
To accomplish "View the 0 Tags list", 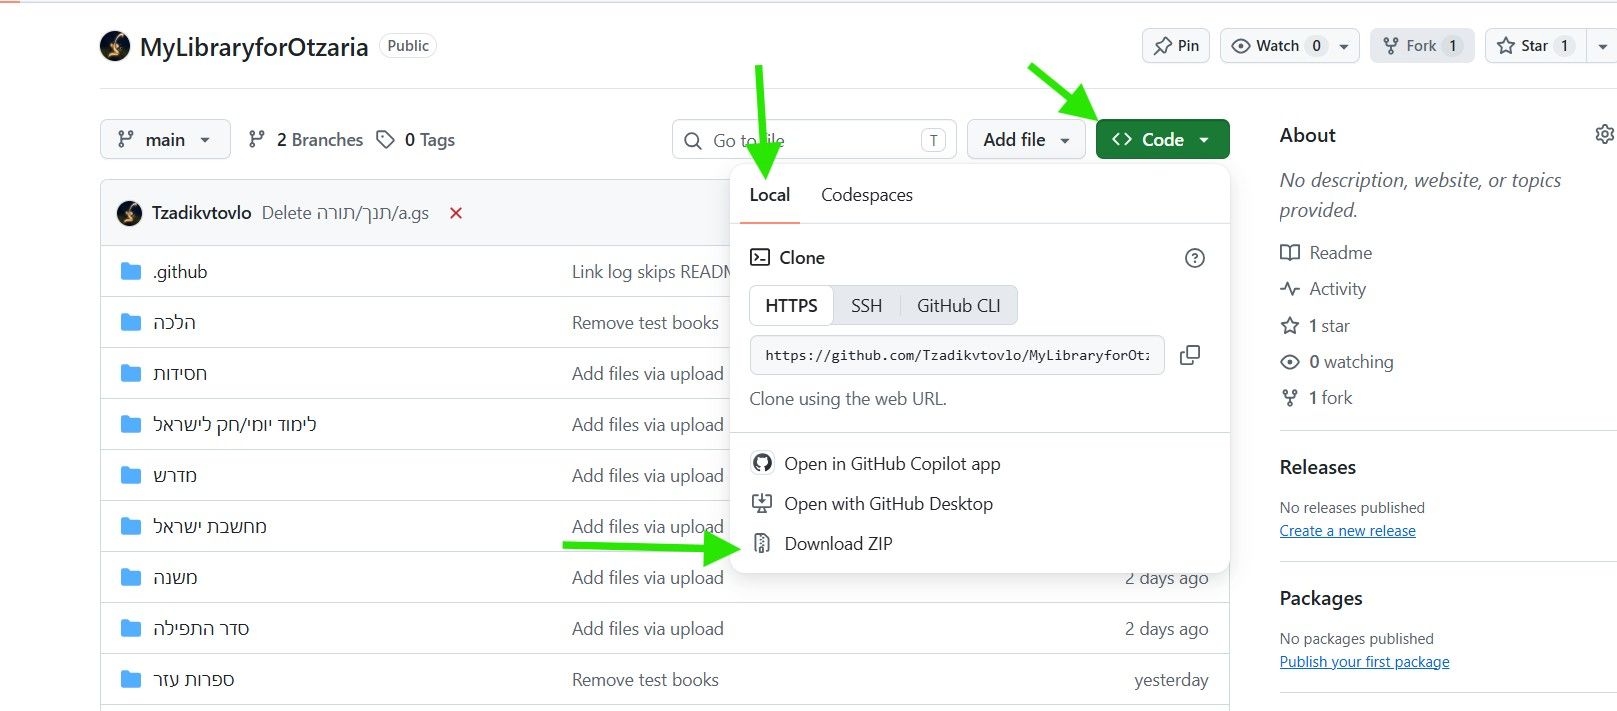I will [x=416, y=140].
